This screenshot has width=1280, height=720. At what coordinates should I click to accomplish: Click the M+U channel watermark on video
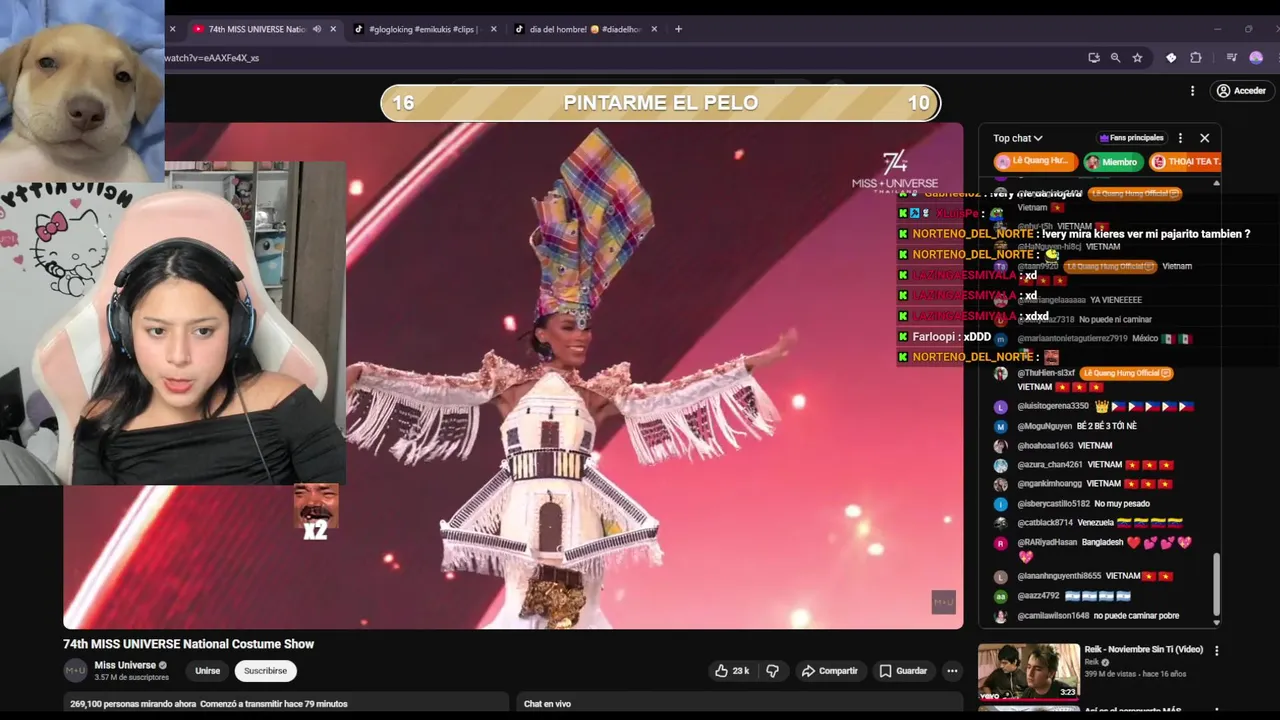pyautogui.click(x=944, y=601)
